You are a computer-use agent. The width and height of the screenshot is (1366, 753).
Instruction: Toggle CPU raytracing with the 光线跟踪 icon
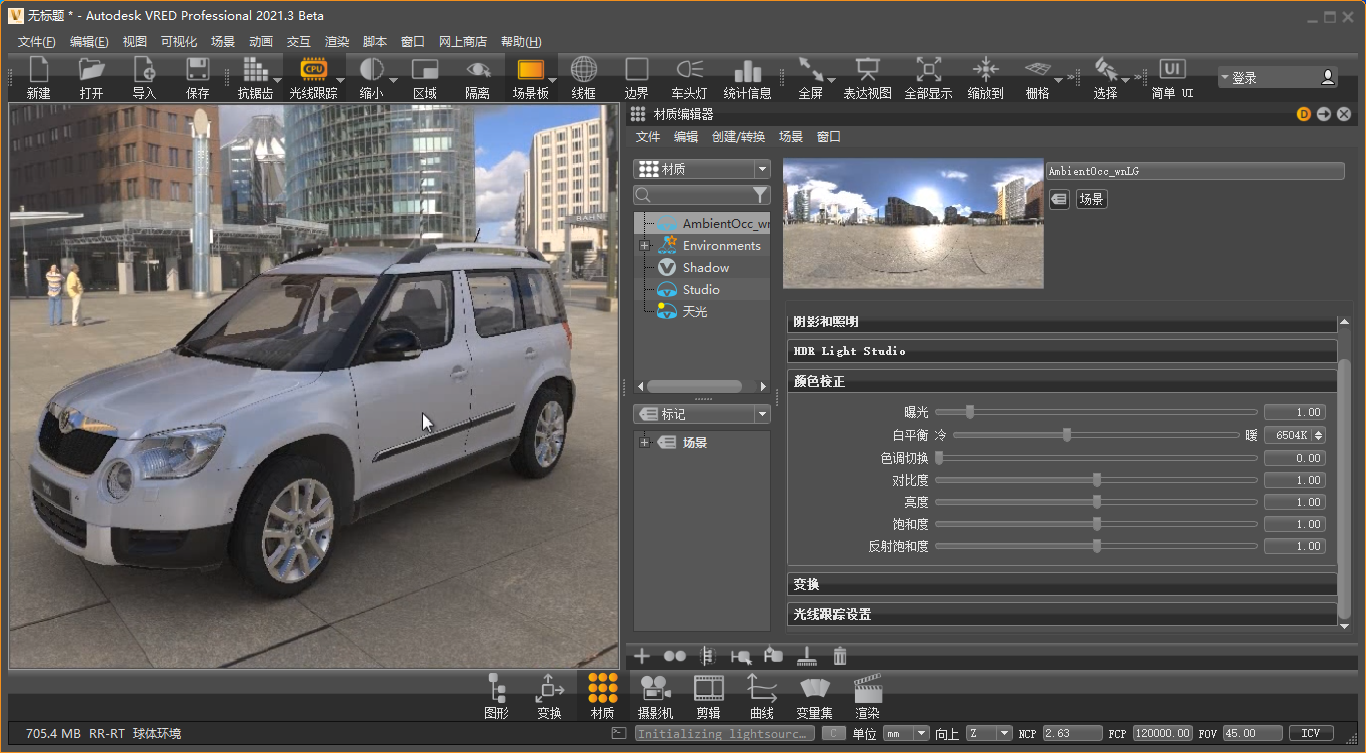tap(313, 78)
